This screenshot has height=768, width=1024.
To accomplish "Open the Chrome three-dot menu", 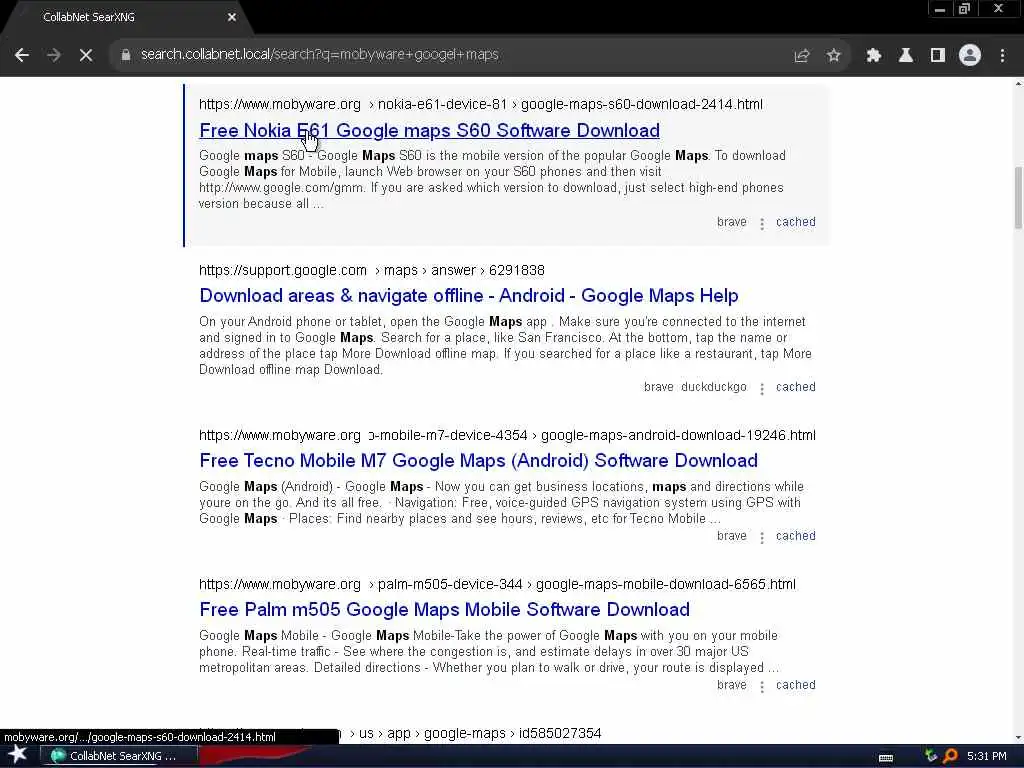I will tap(1002, 56).
